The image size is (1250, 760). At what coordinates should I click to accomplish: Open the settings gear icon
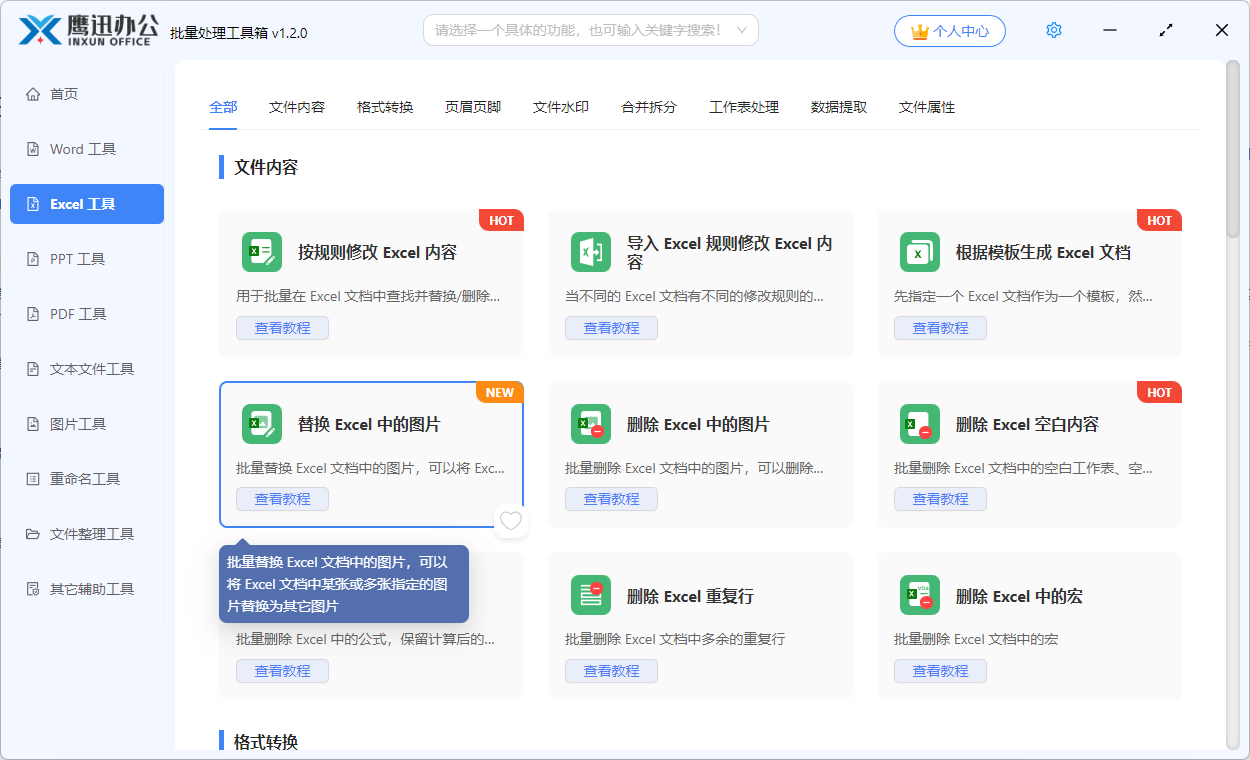(x=1053, y=30)
